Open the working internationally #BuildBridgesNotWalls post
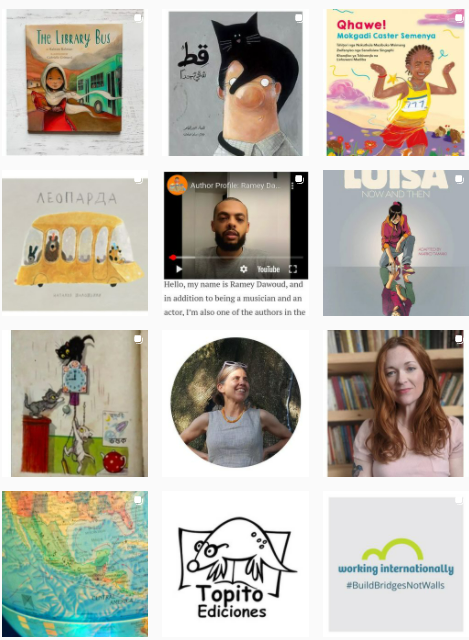This screenshot has width=469, height=640. (396, 564)
